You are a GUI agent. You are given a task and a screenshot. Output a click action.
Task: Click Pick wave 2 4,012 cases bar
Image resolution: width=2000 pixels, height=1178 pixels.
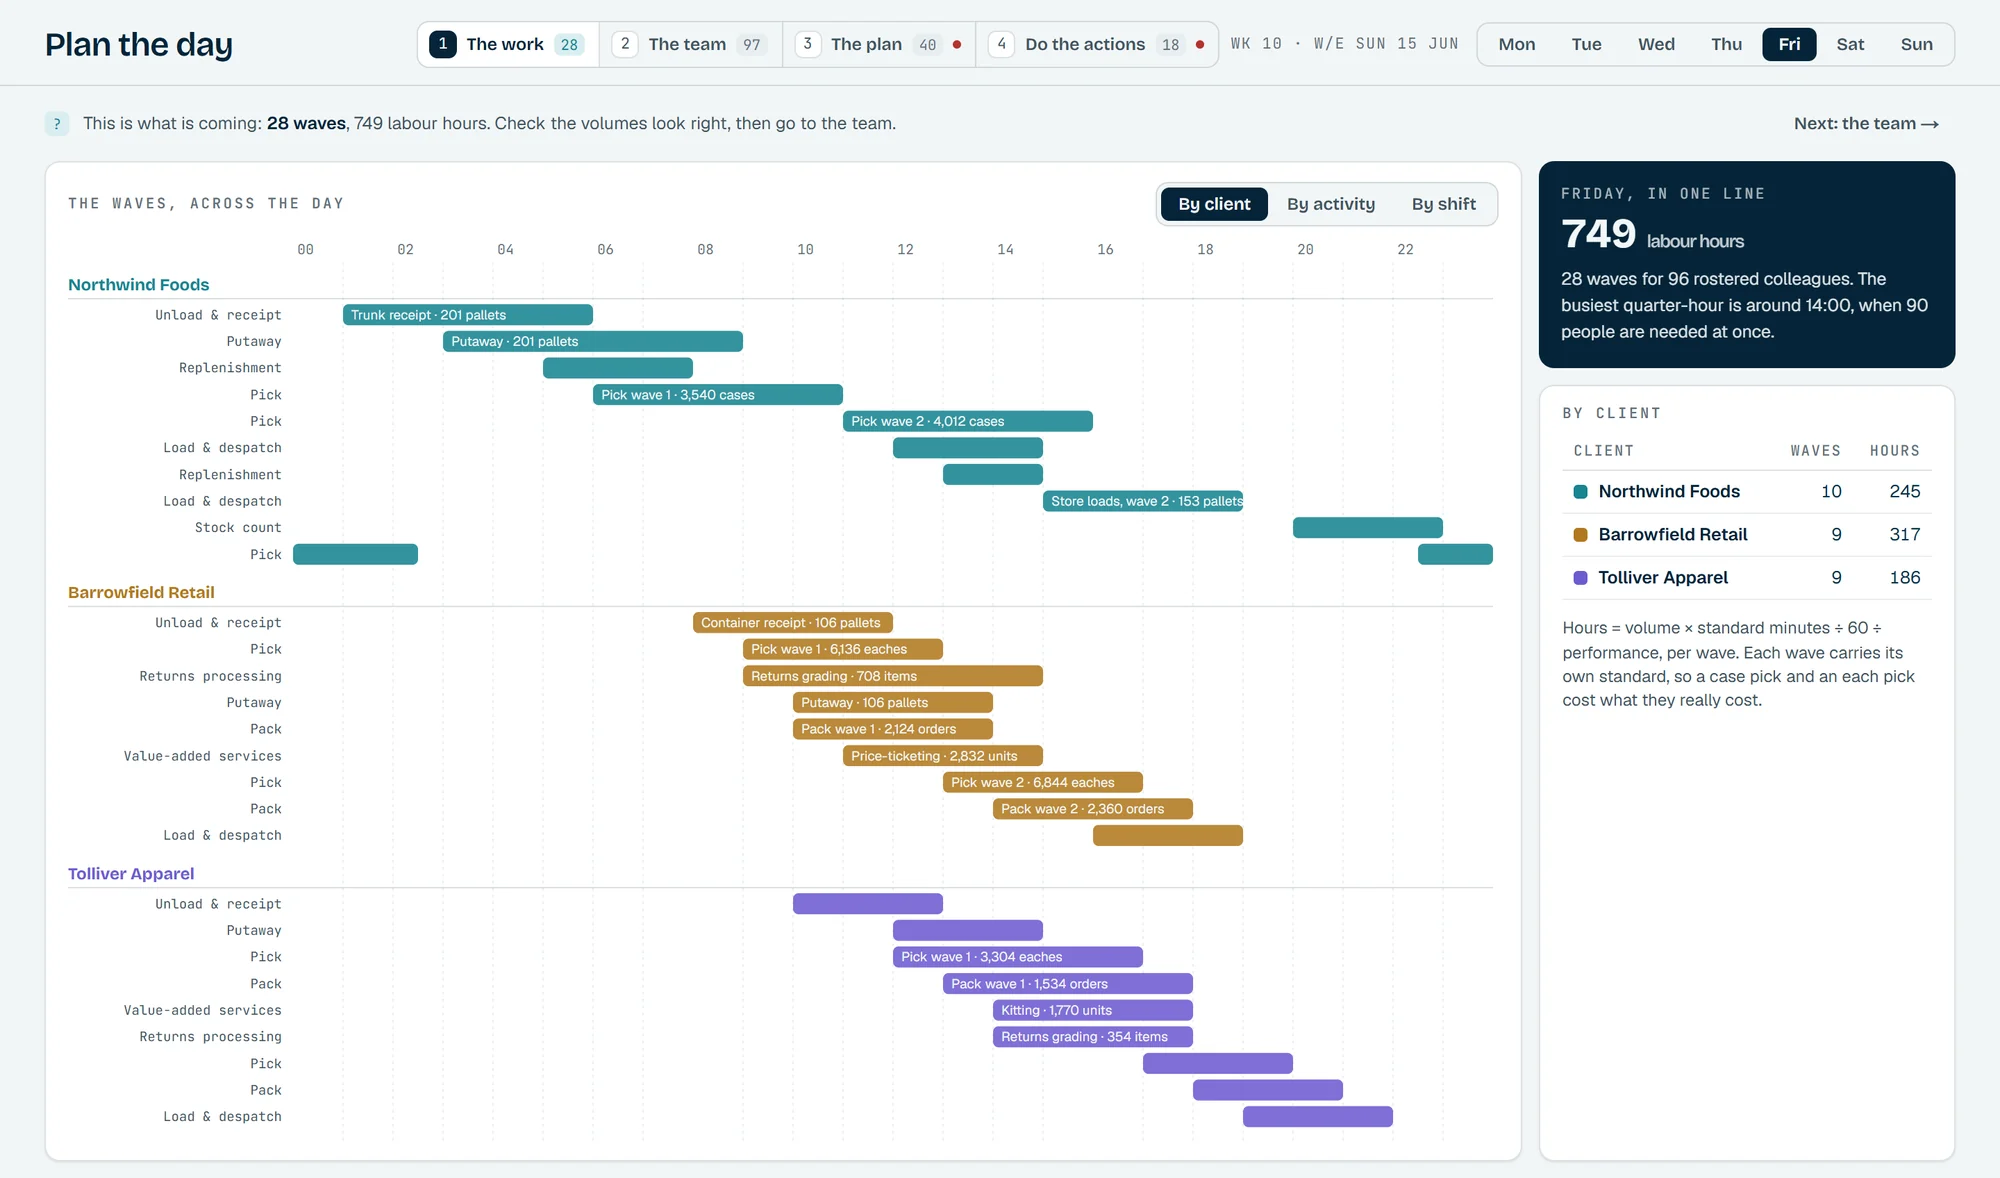point(968,421)
